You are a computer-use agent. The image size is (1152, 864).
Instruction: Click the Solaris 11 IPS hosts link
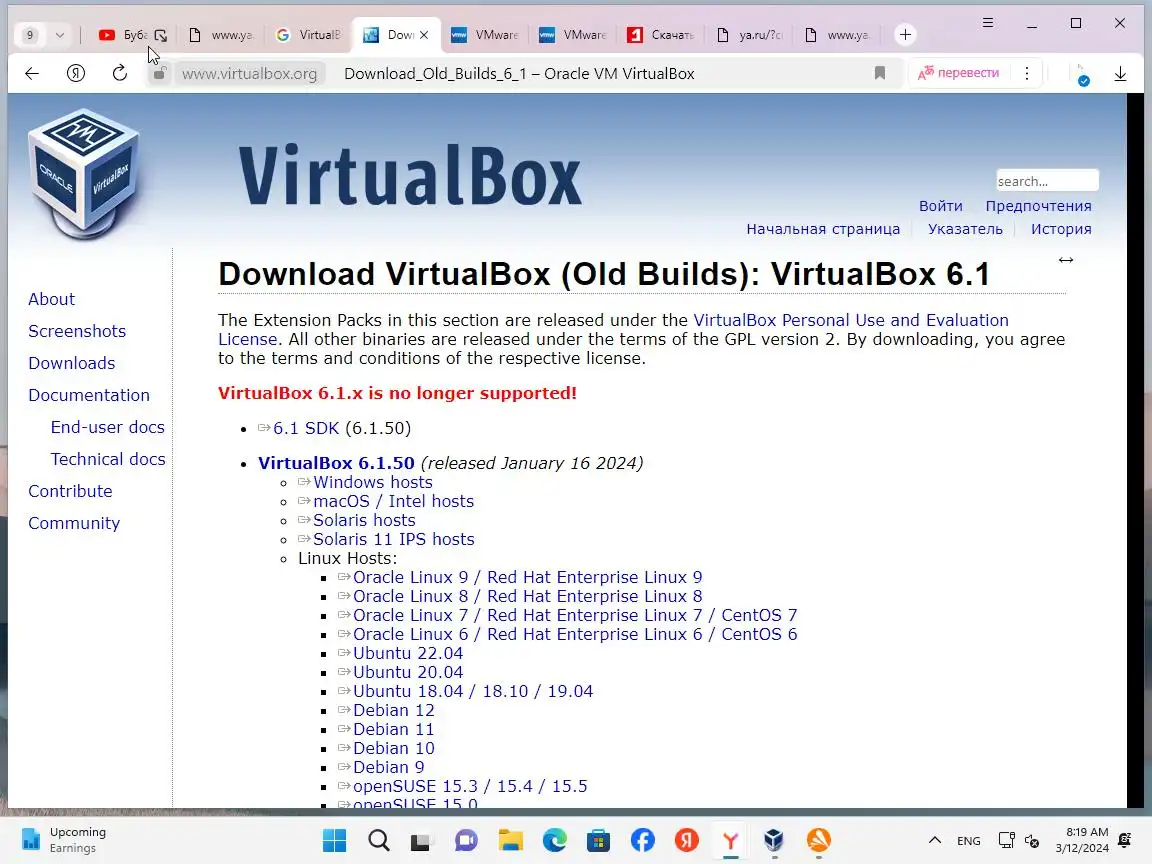pyautogui.click(x=394, y=539)
